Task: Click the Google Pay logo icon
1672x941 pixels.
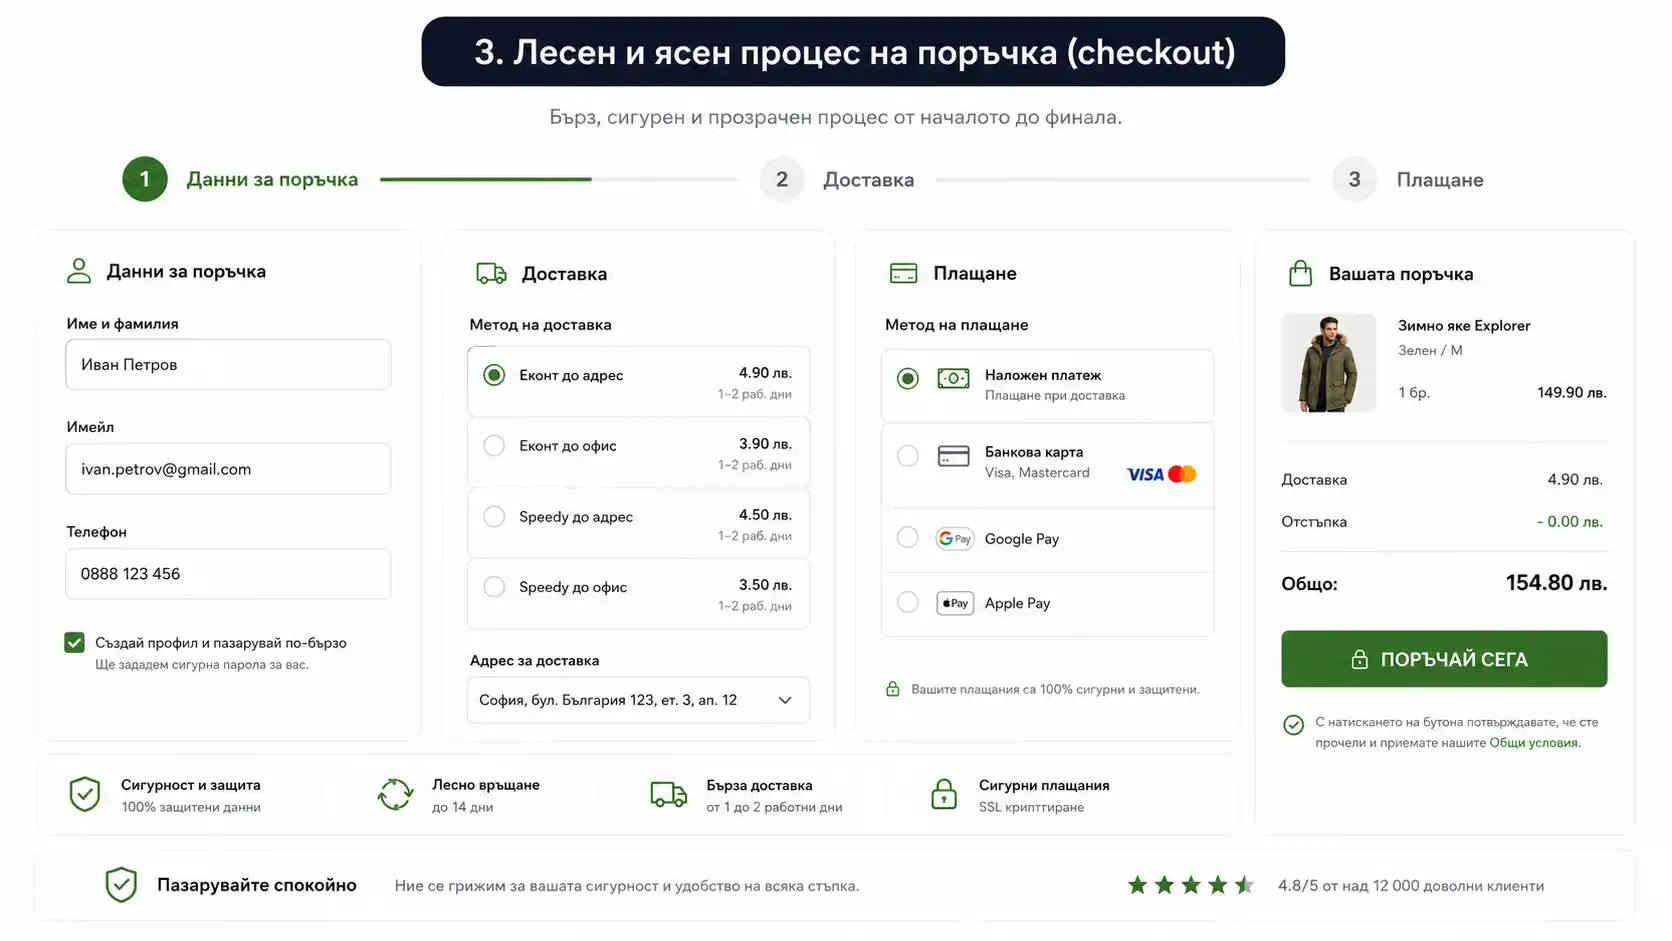Action: (x=955, y=538)
